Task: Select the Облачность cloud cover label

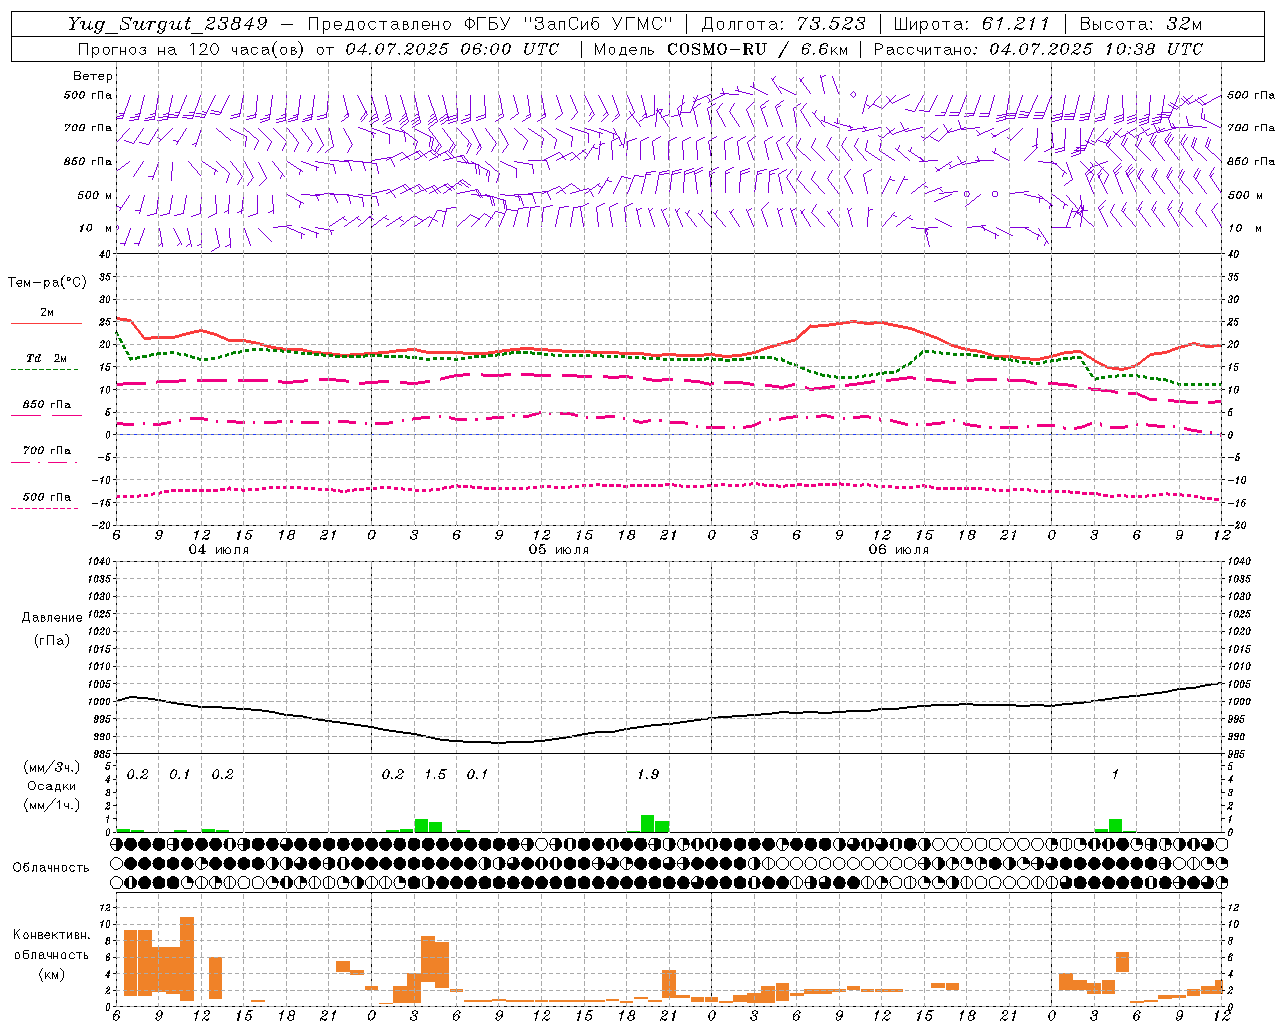Action: pos(51,868)
